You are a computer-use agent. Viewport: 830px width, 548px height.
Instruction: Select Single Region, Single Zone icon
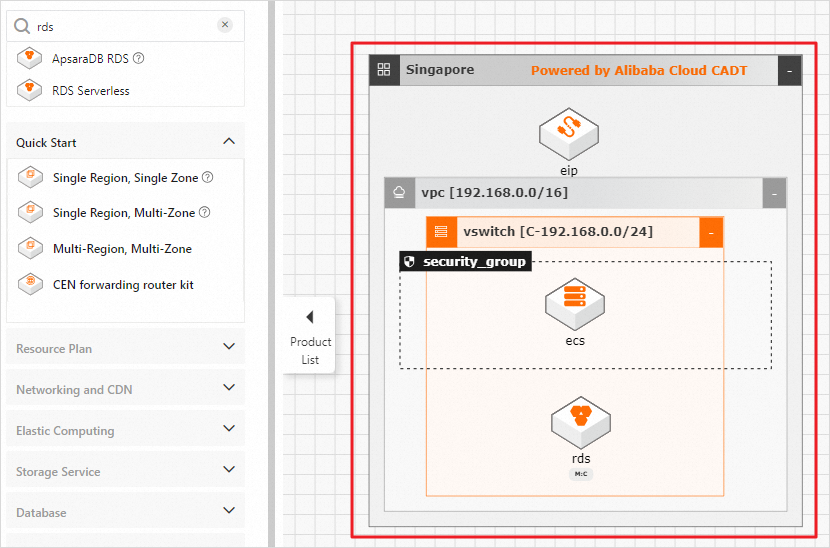(x=31, y=177)
